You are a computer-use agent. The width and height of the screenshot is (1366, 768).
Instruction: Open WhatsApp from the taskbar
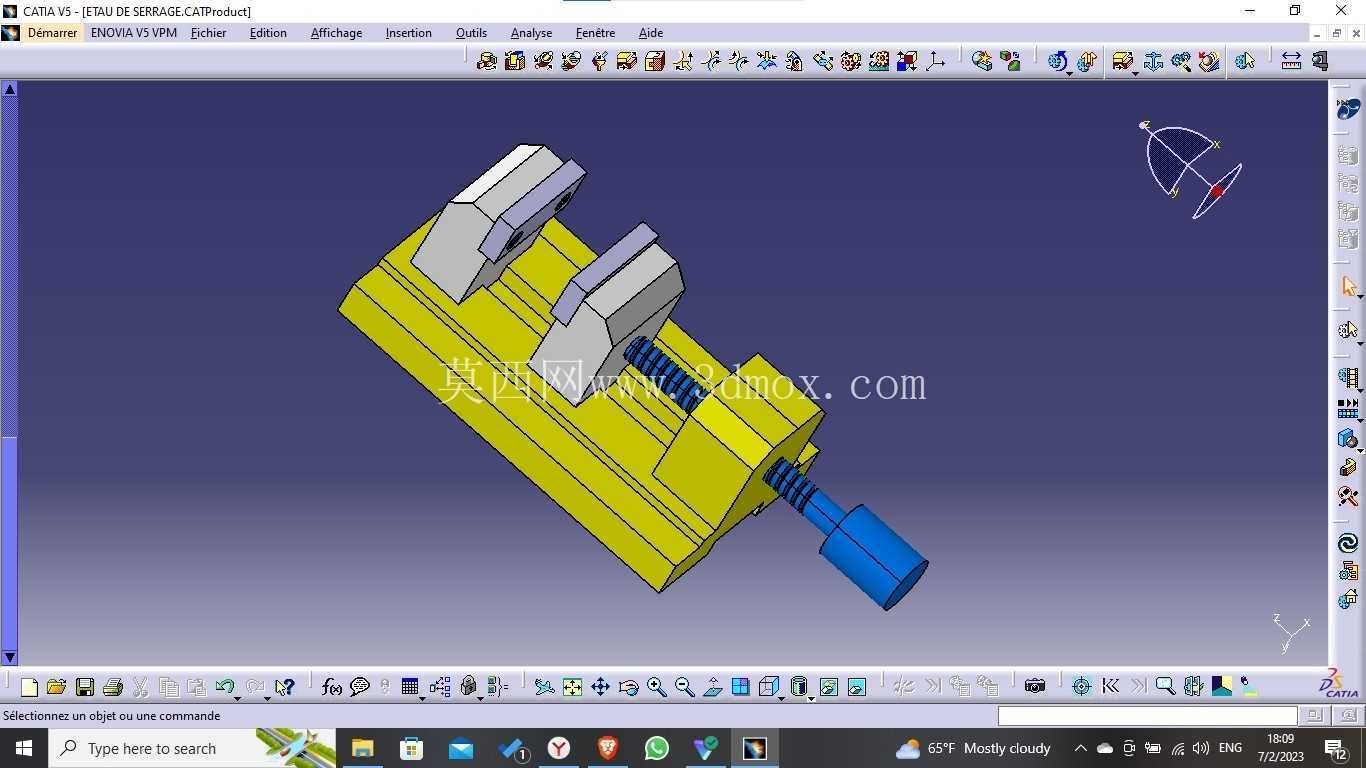pos(656,748)
